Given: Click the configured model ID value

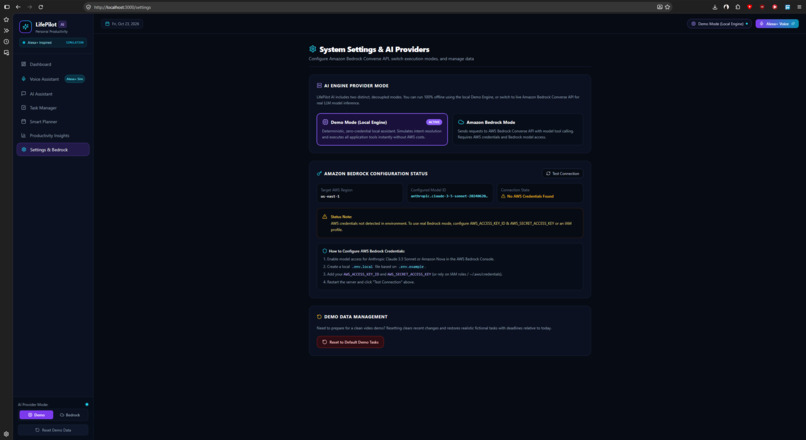Looking at the screenshot, I should tap(449, 196).
